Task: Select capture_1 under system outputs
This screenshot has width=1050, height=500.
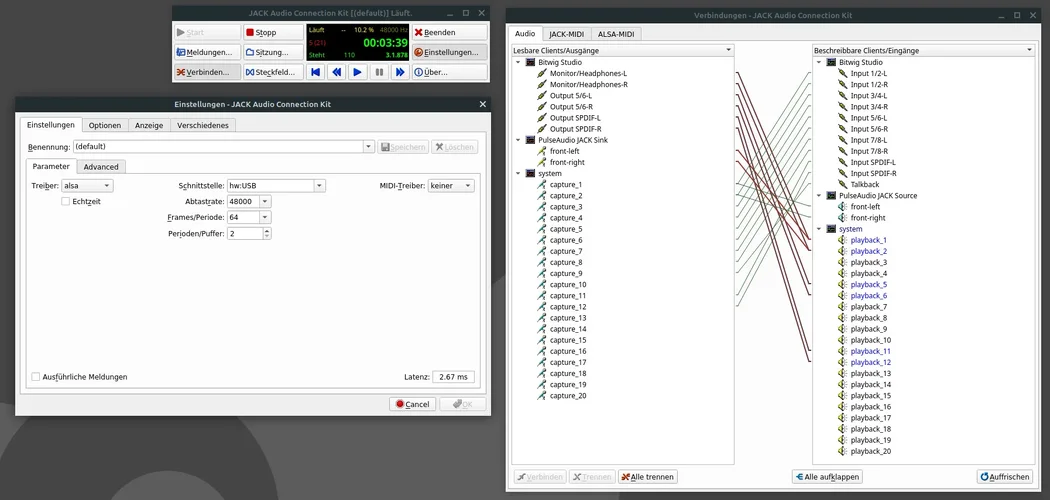Action: pos(565,185)
